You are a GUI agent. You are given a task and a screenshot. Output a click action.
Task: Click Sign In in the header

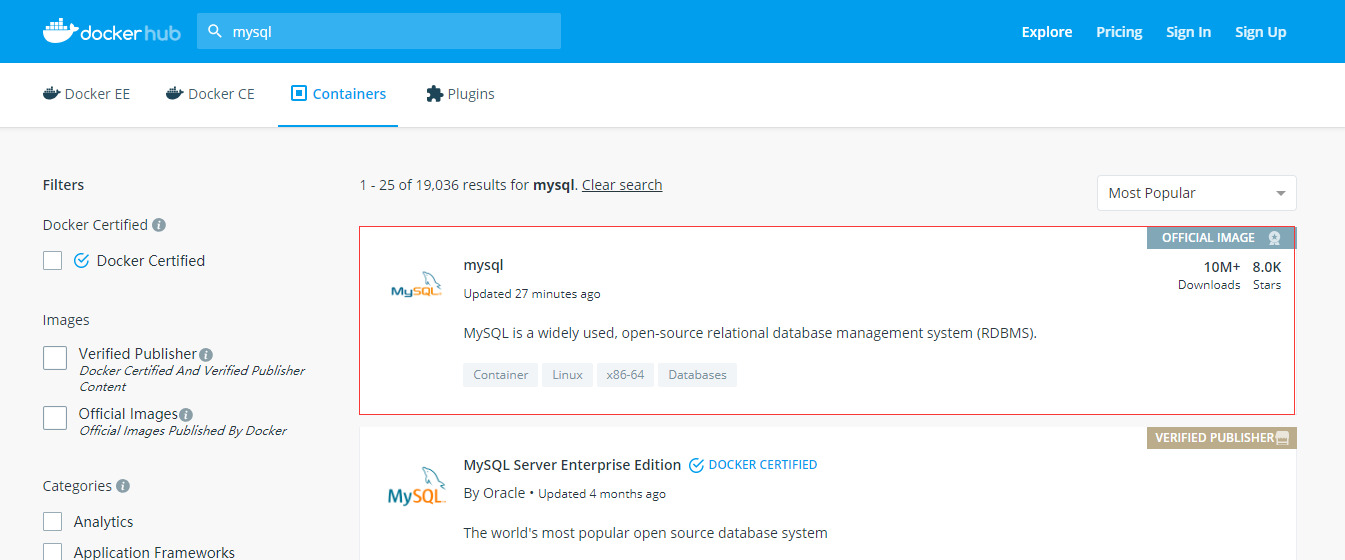point(1188,32)
